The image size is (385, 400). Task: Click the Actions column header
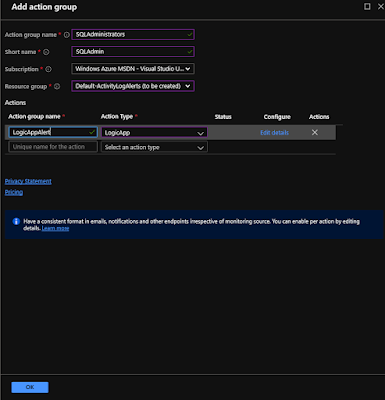319,117
